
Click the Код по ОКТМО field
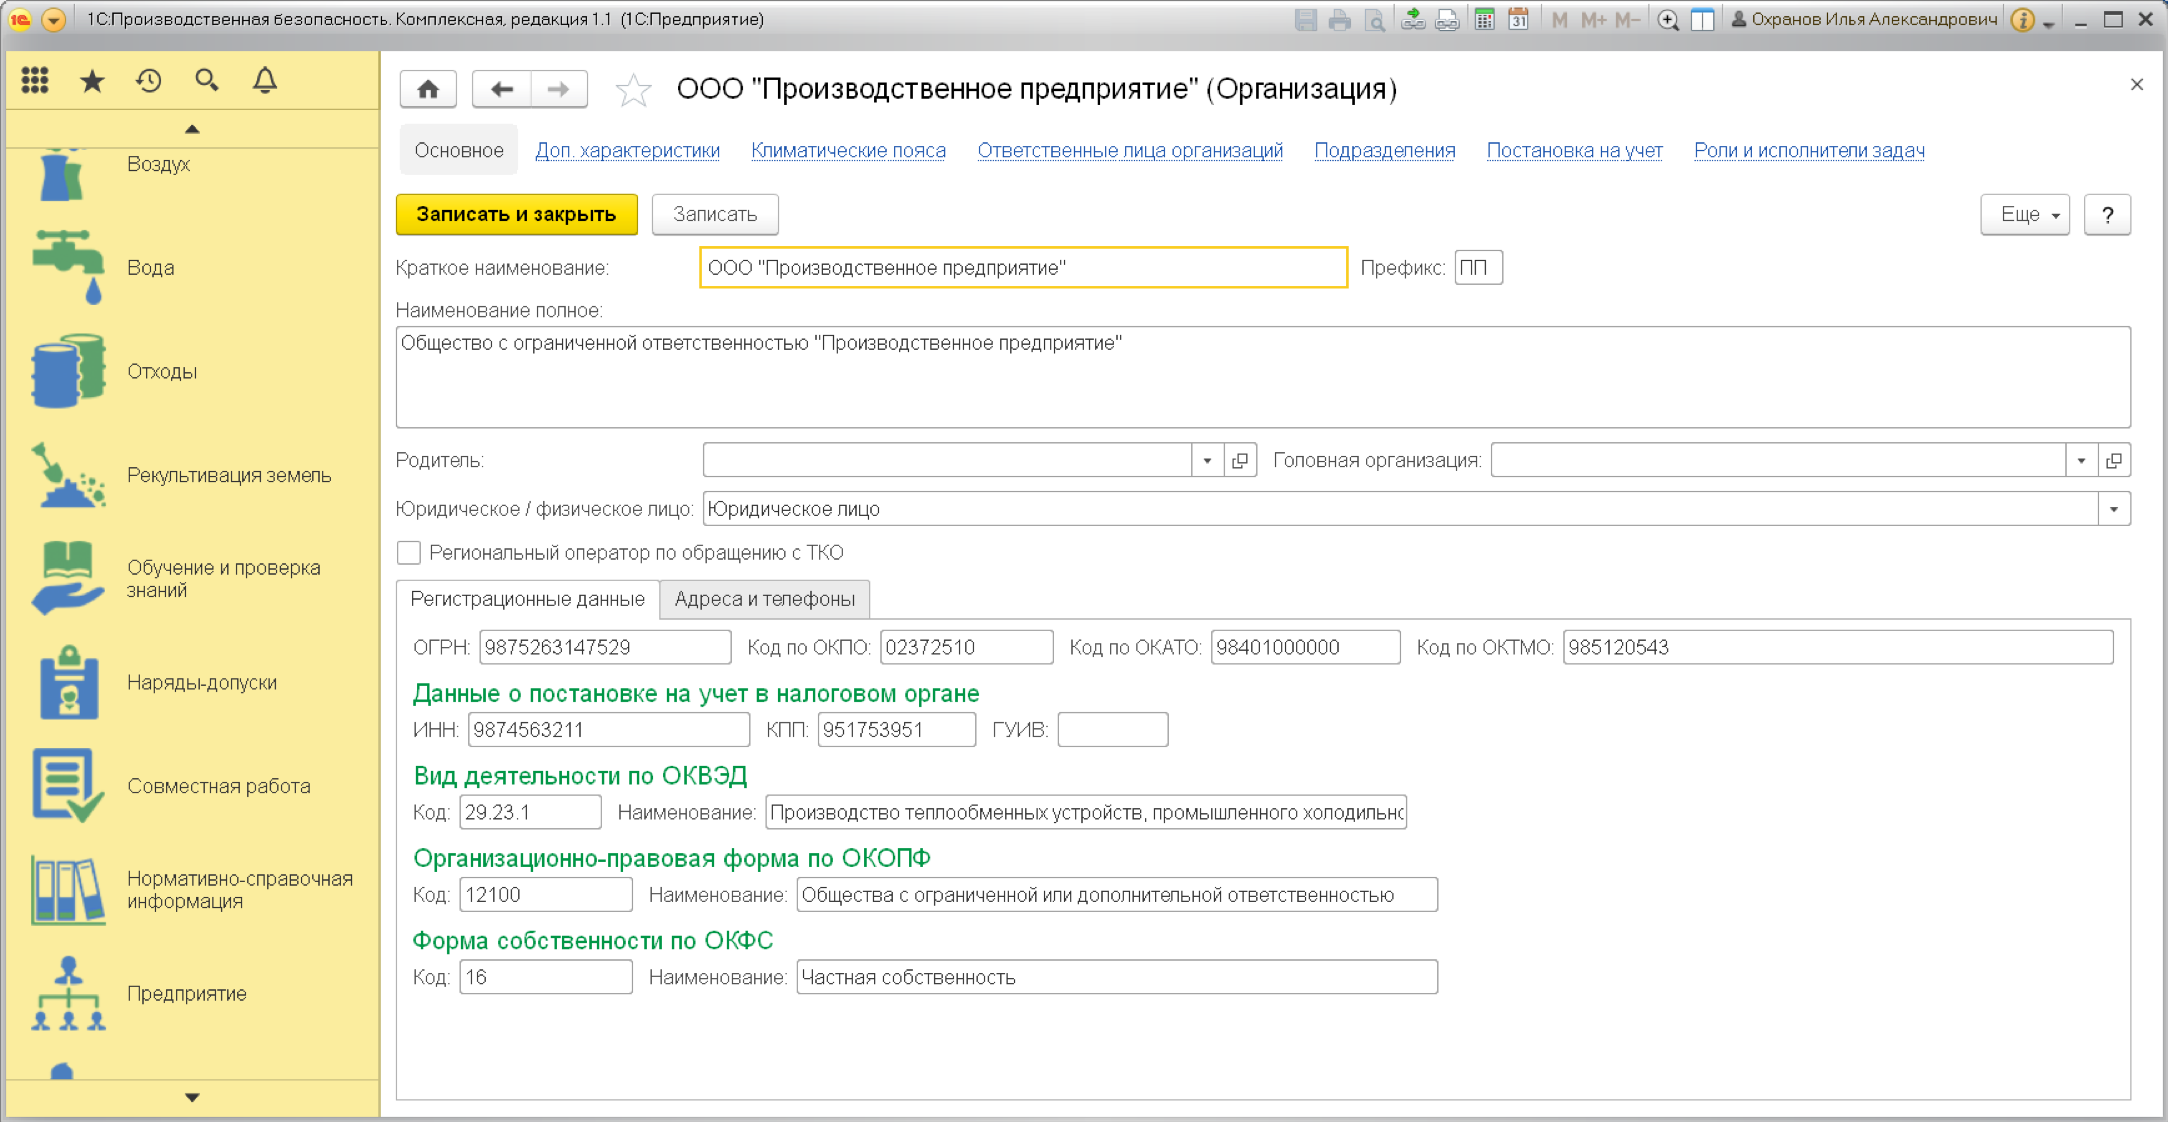pos(1838,647)
